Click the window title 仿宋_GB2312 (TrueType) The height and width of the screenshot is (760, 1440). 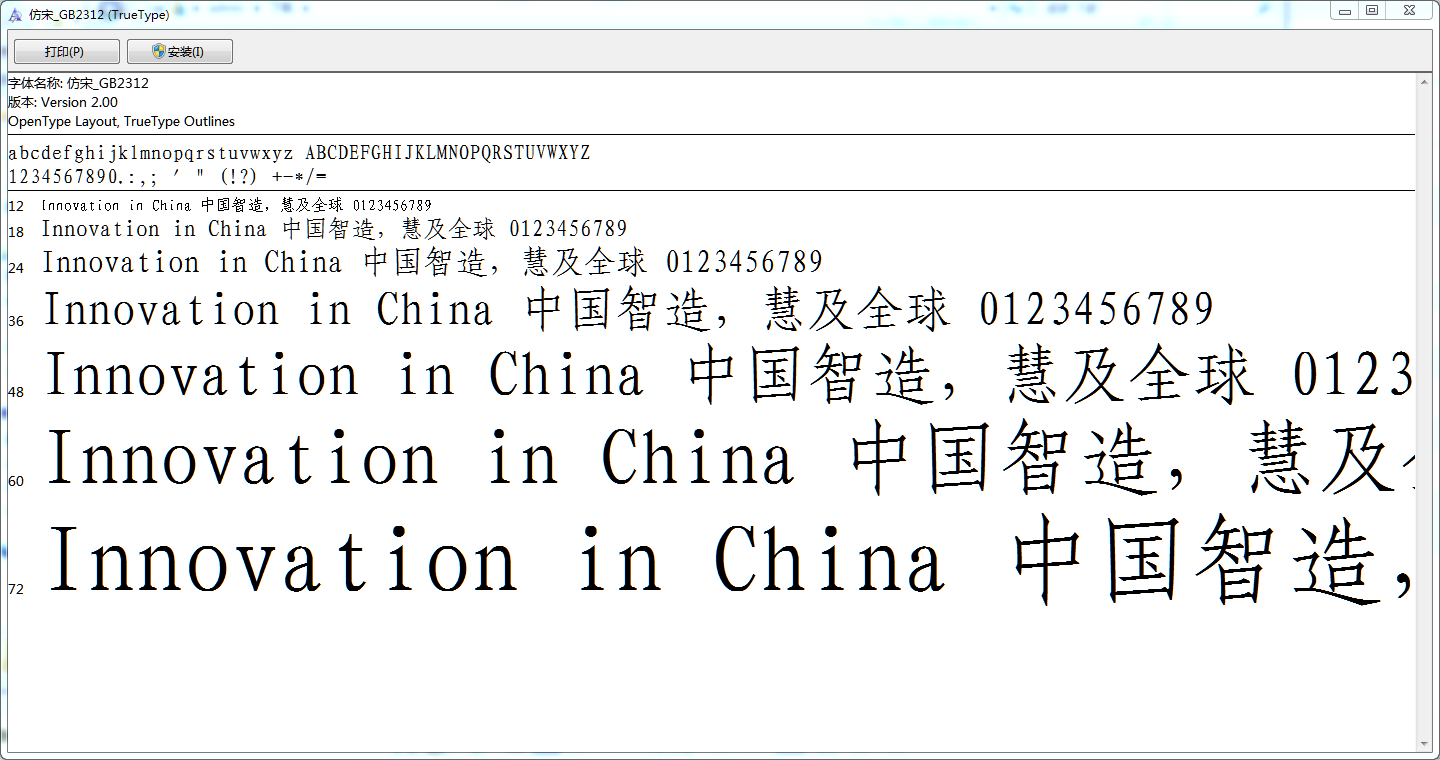point(99,15)
